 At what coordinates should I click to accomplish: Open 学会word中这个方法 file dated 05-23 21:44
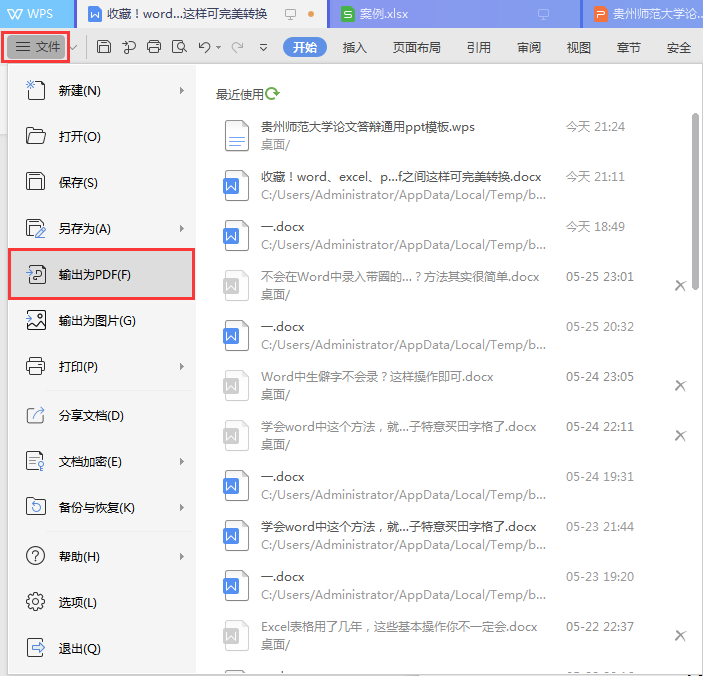coord(453,535)
